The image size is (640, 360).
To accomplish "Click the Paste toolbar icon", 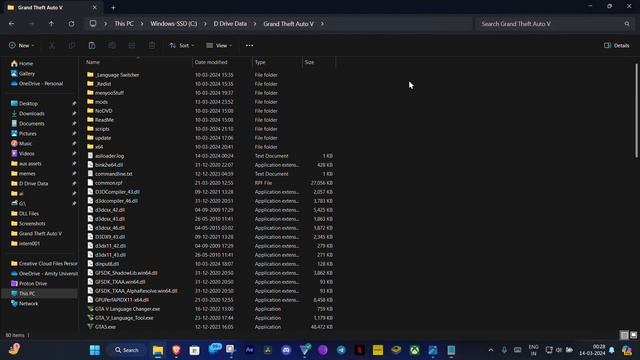I will click(92, 45).
